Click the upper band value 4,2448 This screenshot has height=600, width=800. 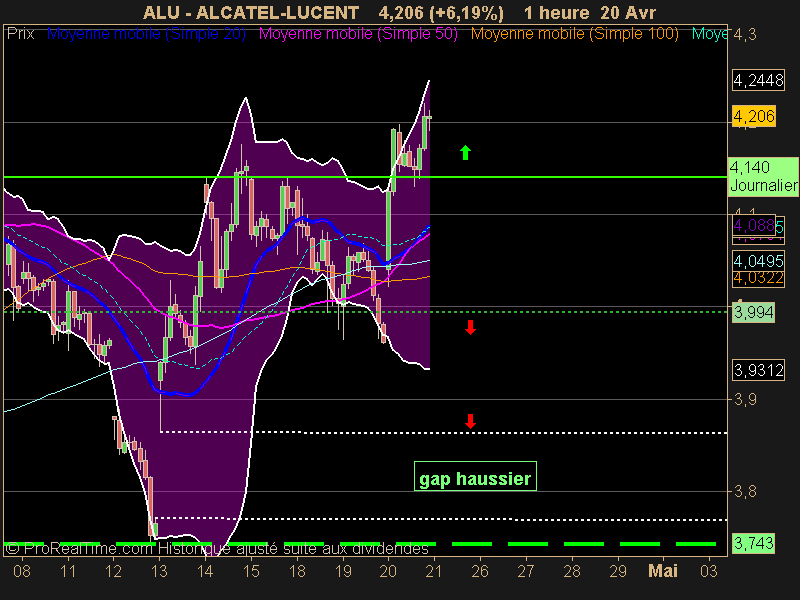pos(758,80)
